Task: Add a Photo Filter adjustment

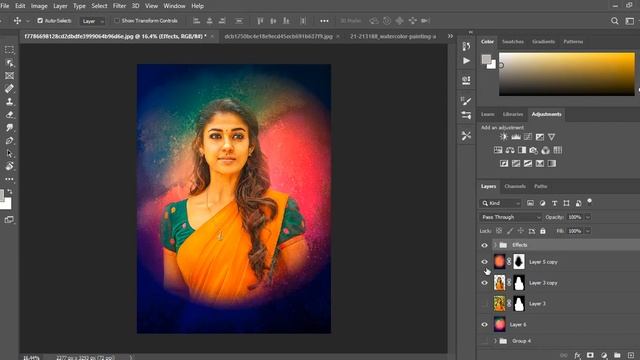Action: tap(533, 150)
